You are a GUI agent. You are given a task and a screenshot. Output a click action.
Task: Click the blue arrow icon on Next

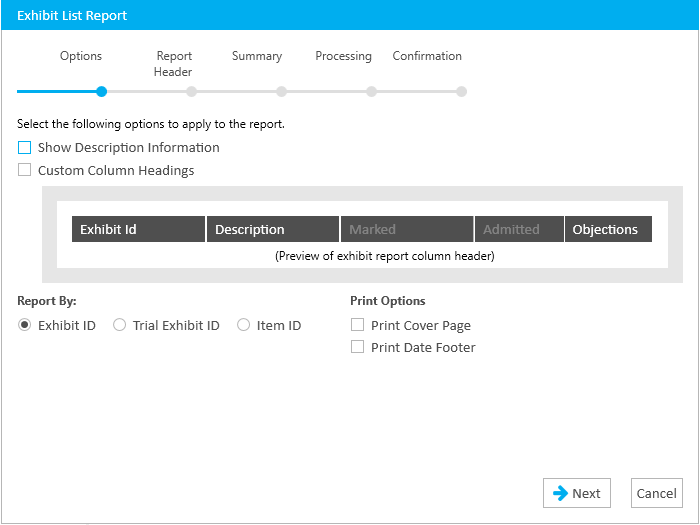pos(560,493)
